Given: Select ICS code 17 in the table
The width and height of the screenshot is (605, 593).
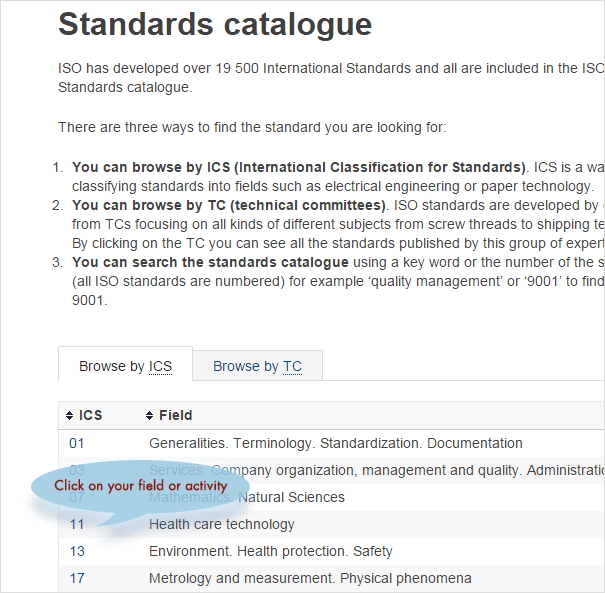Looking at the screenshot, I should coord(77,578).
